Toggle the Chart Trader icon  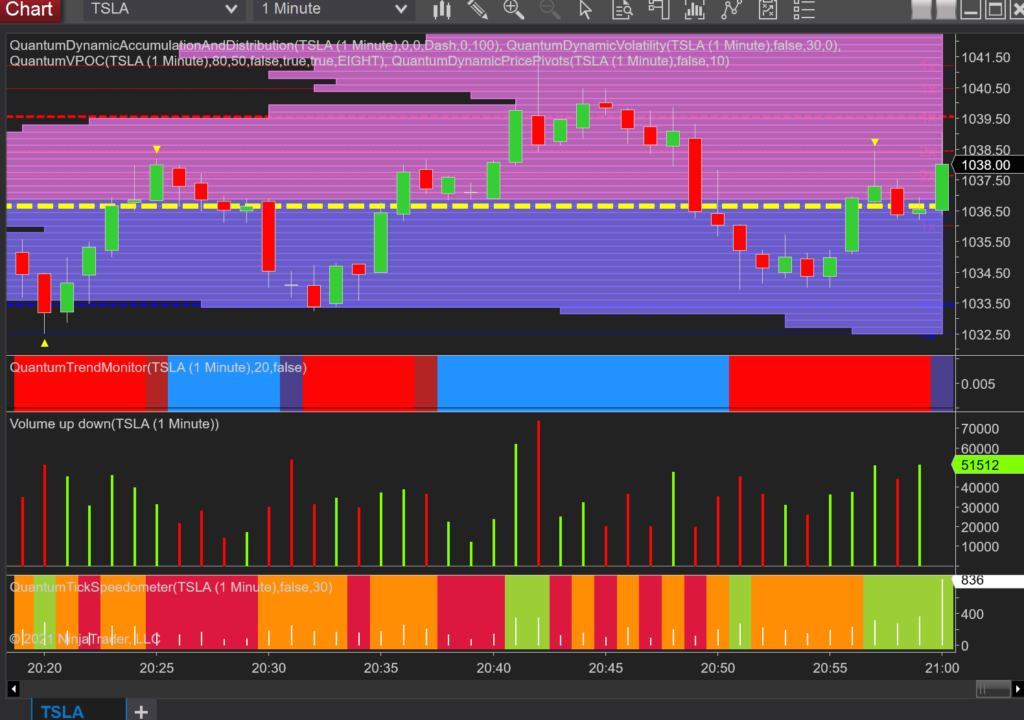pos(658,9)
